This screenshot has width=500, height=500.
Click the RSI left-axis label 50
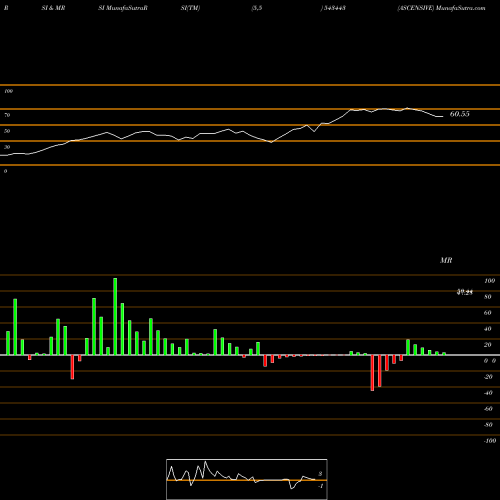click(7, 131)
